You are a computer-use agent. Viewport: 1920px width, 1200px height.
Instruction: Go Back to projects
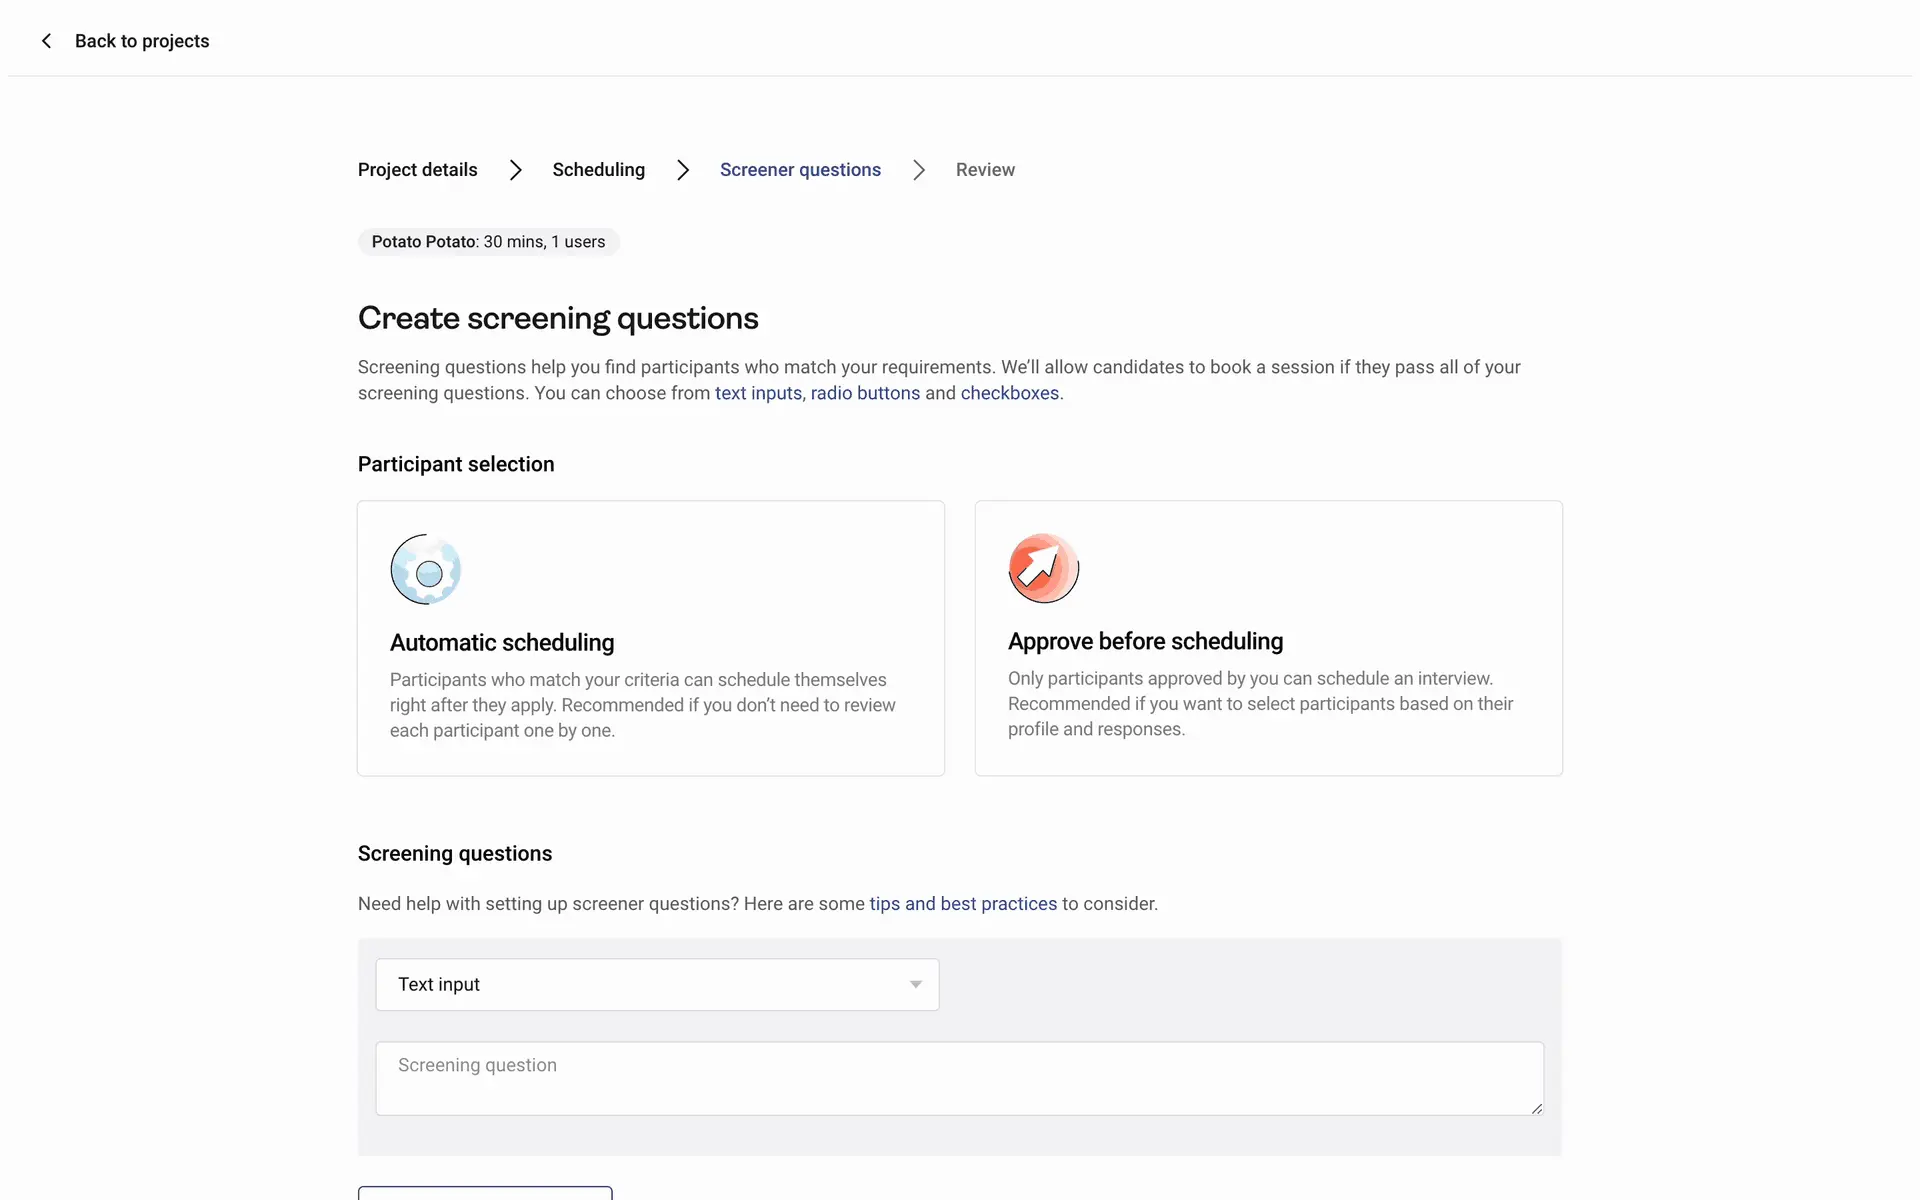tap(142, 41)
